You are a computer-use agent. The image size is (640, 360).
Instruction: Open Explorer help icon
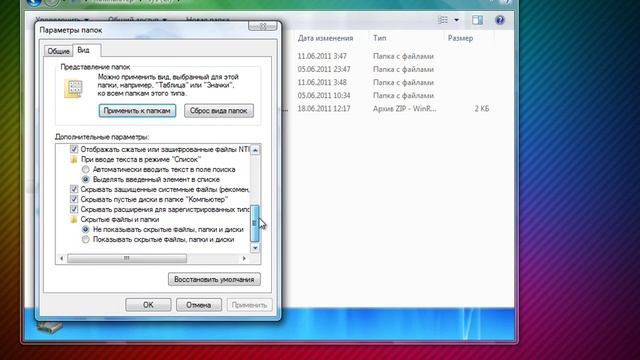(x=500, y=20)
